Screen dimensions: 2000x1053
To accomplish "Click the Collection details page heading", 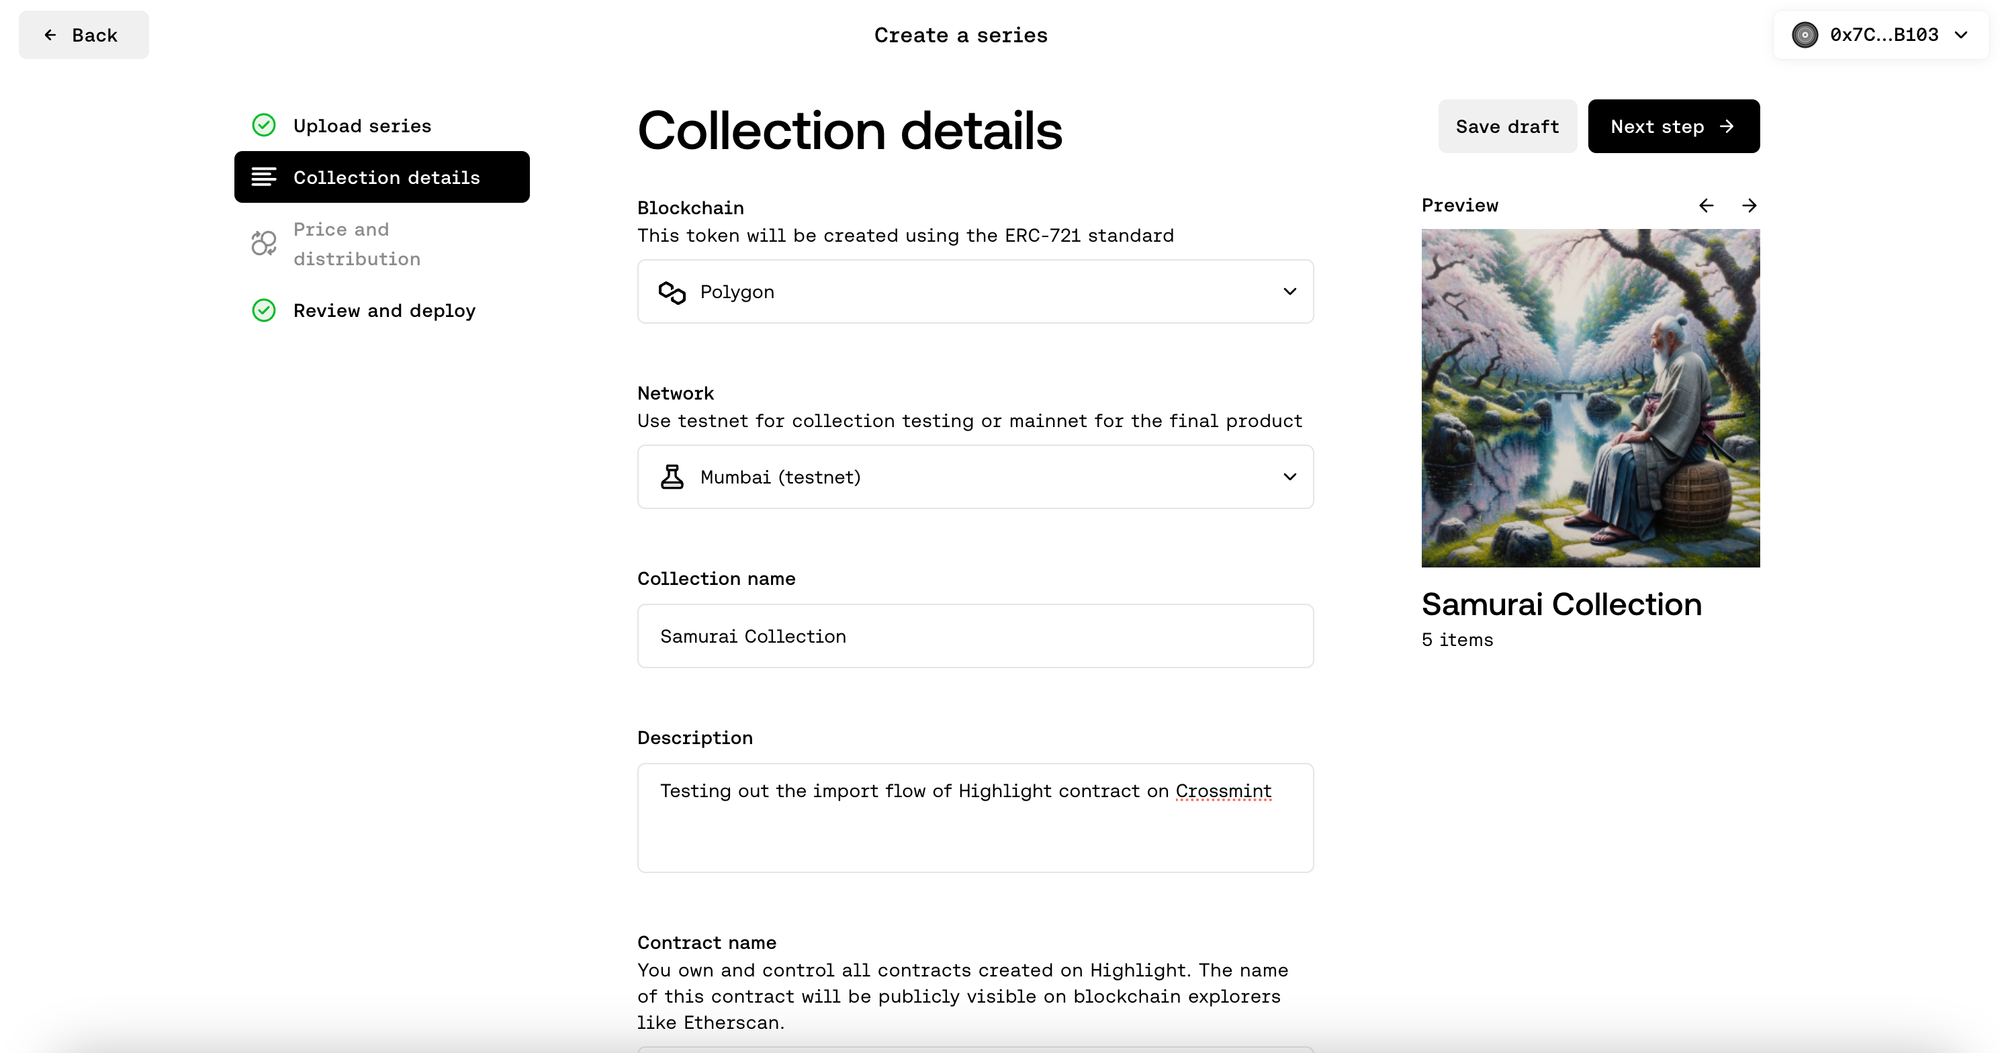I will coord(849,131).
